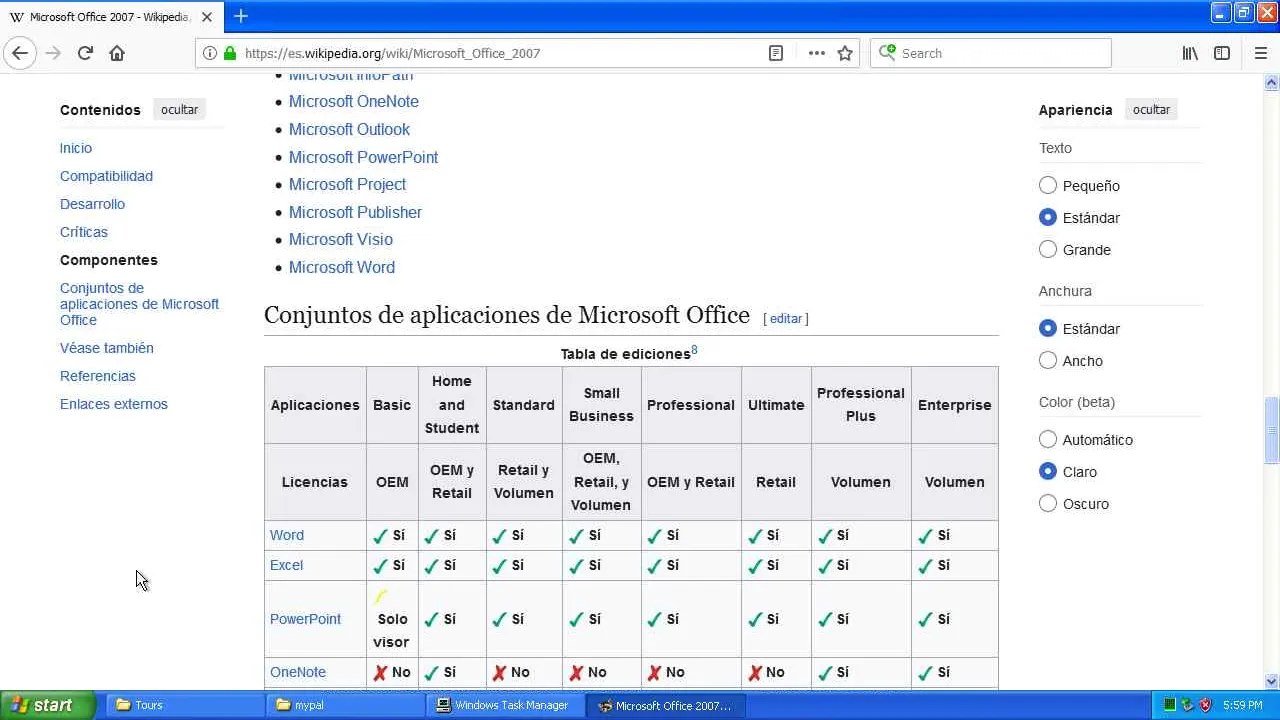Jump to Referencias section
Image resolution: width=1280 pixels, height=720 pixels.
(97, 376)
